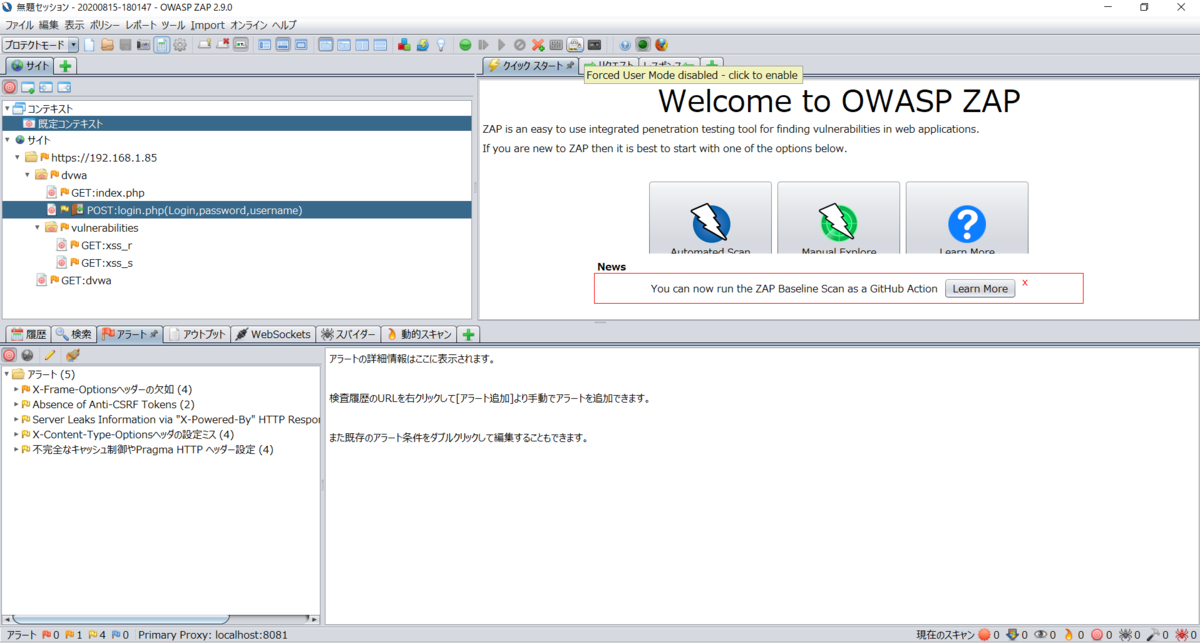
Task: Click the green circle set-break icon
Action: [465, 45]
